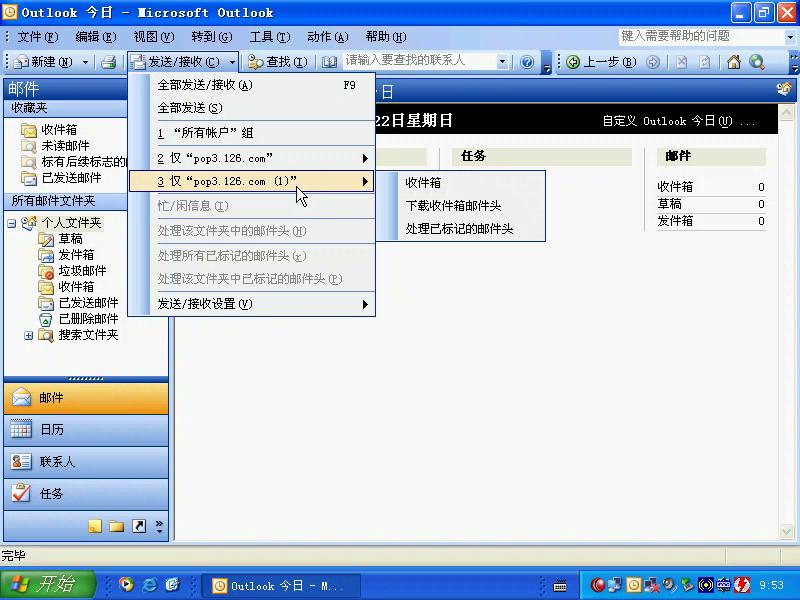The width and height of the screenshot is (800, 600).
Task: Open the For Follow Up favorites folder
Action: click(x=74, y=162)
